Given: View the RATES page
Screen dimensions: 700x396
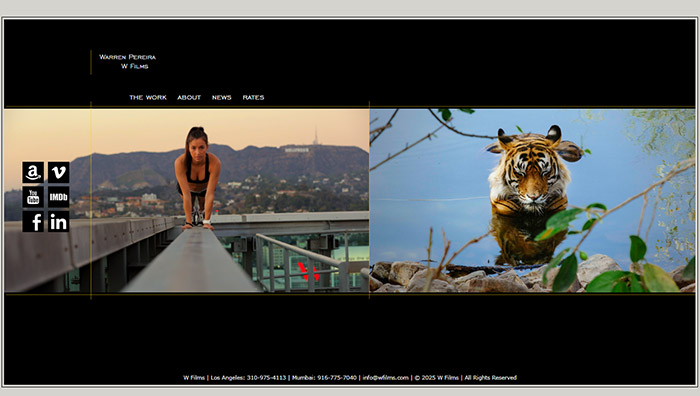Looking at the screenshot, I should 253,97.
